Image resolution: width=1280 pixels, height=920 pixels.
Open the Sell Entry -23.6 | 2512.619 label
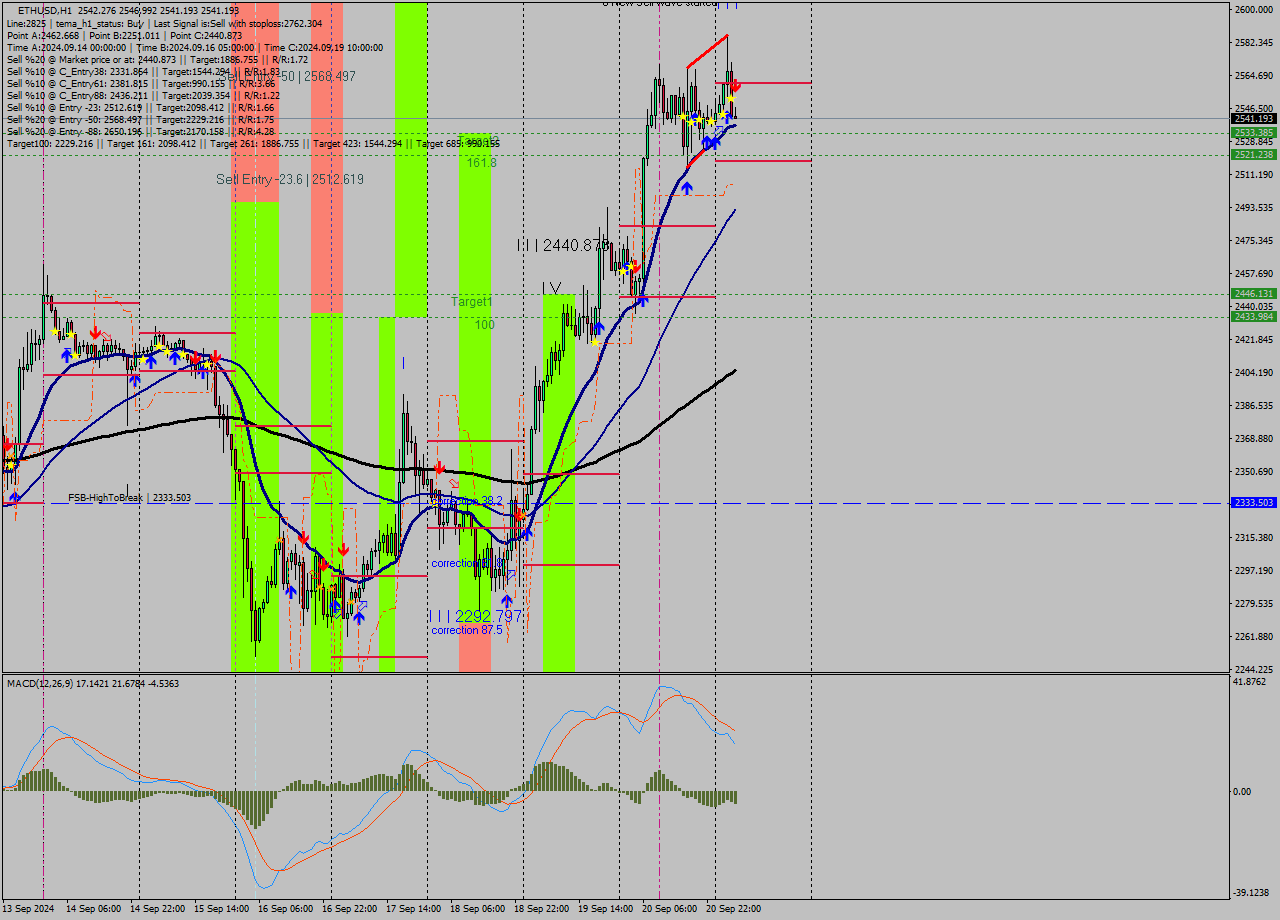pos(288,180)
